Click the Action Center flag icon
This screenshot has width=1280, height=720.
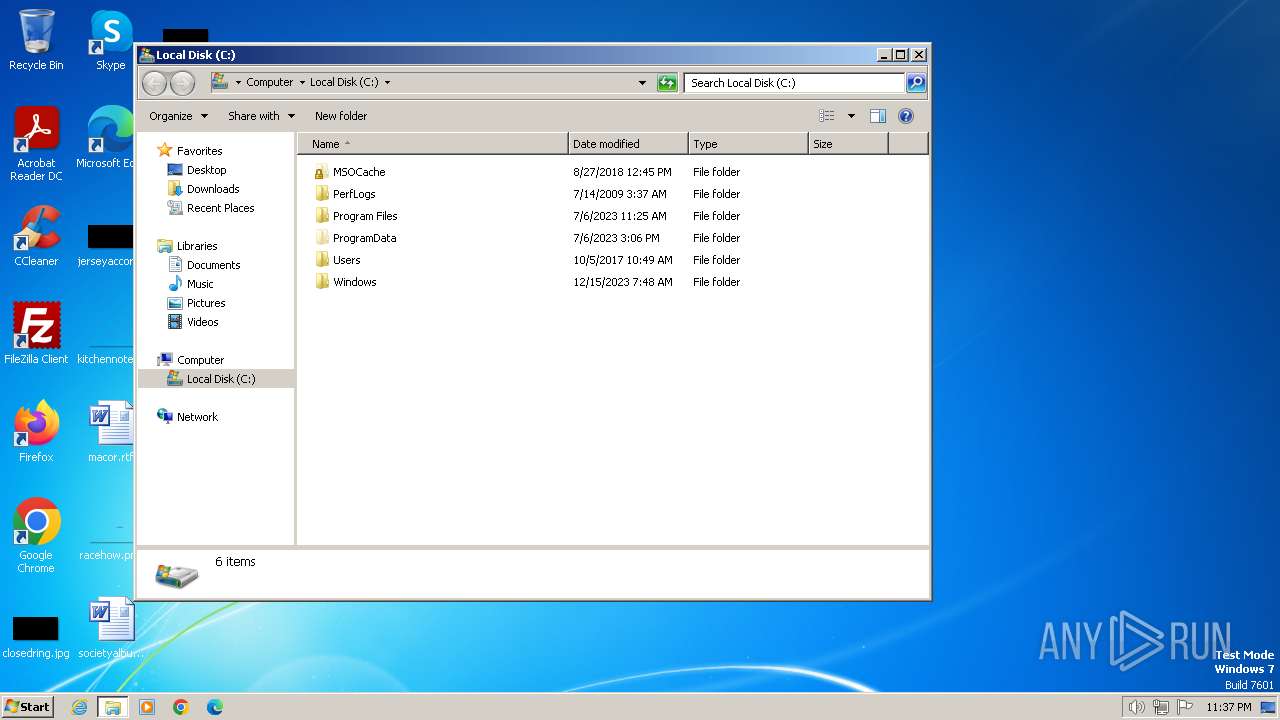click(x=1185, y=707)
